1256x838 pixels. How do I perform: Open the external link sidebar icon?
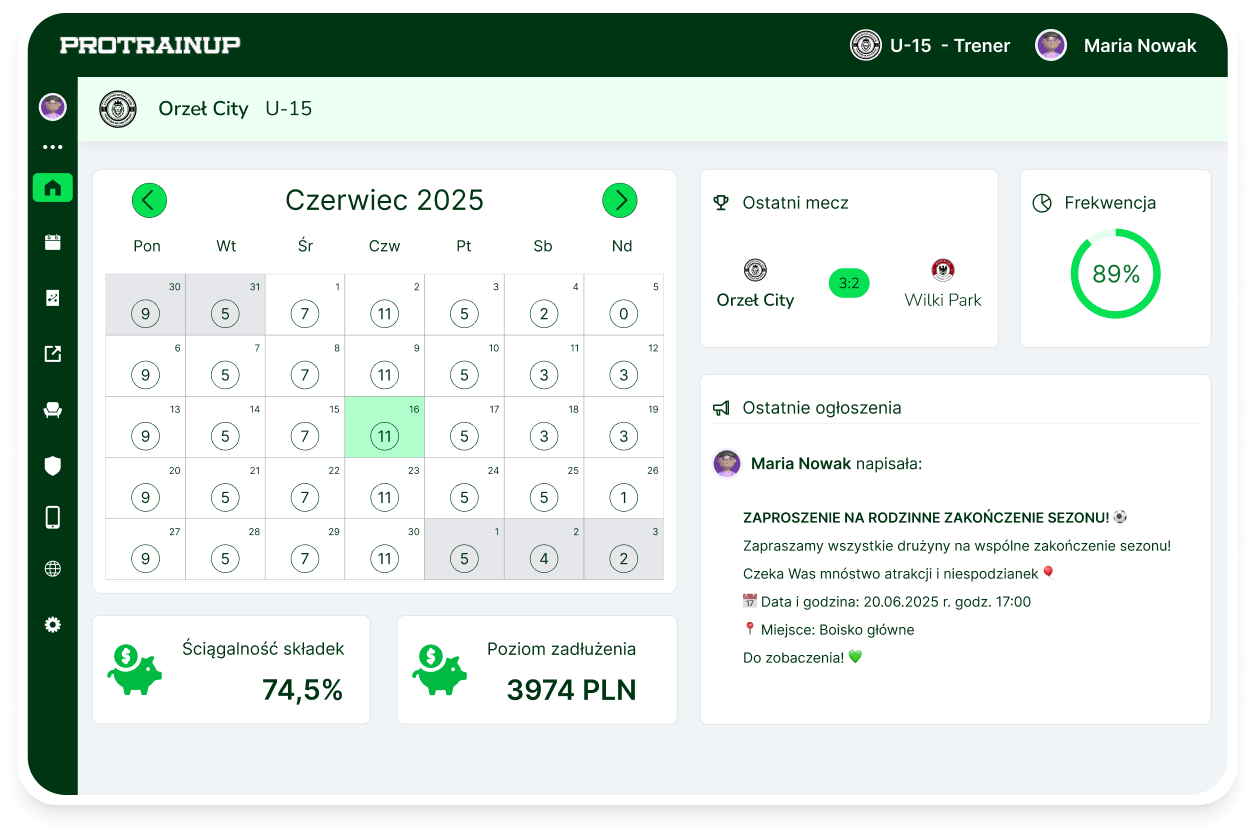53,353
